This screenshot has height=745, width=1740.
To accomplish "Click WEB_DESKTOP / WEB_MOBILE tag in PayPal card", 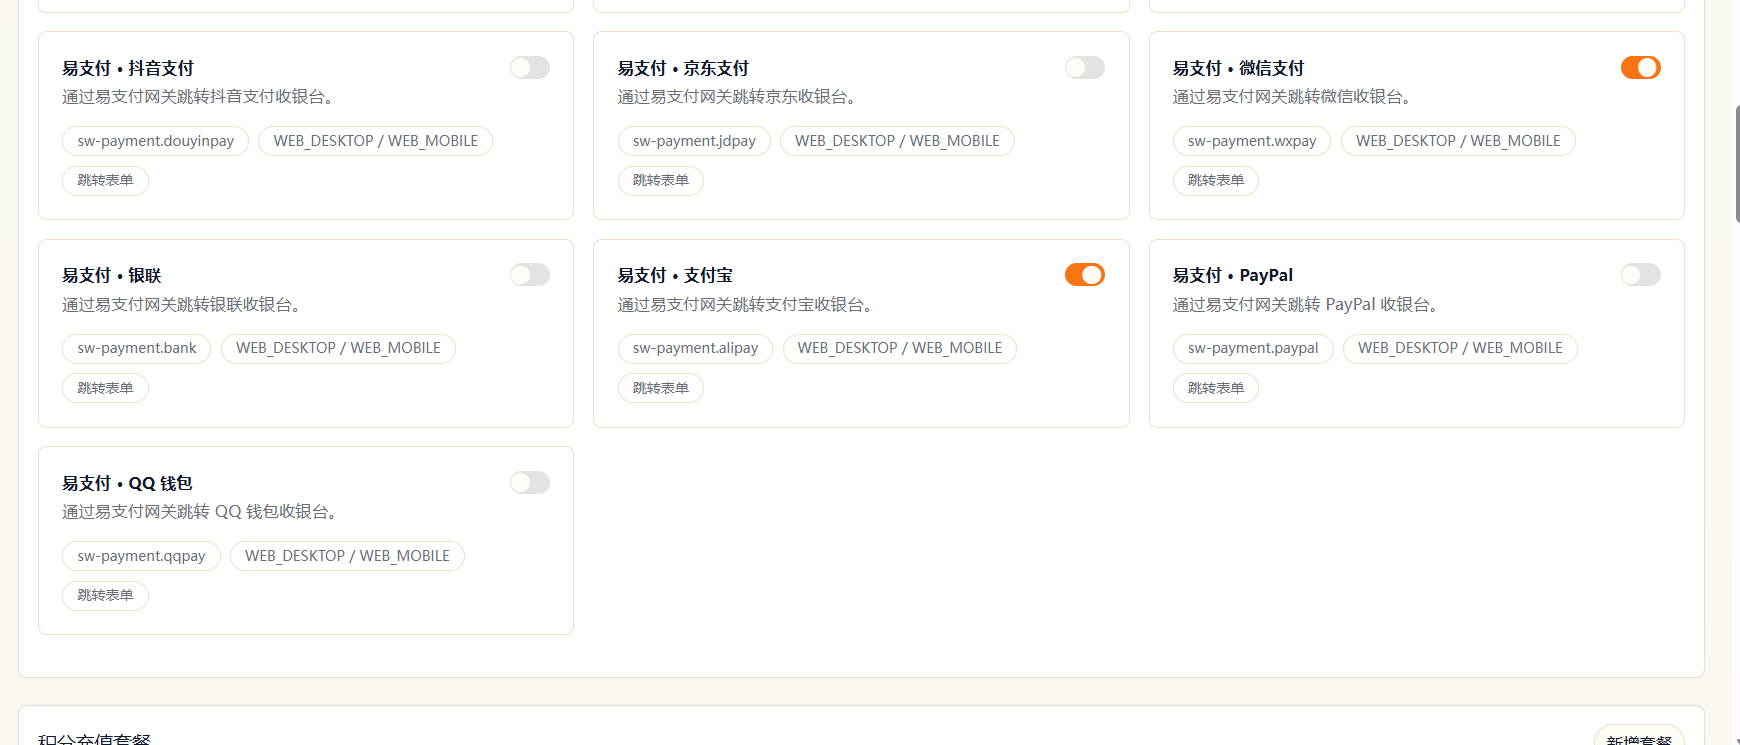I will pos(1460,348).
